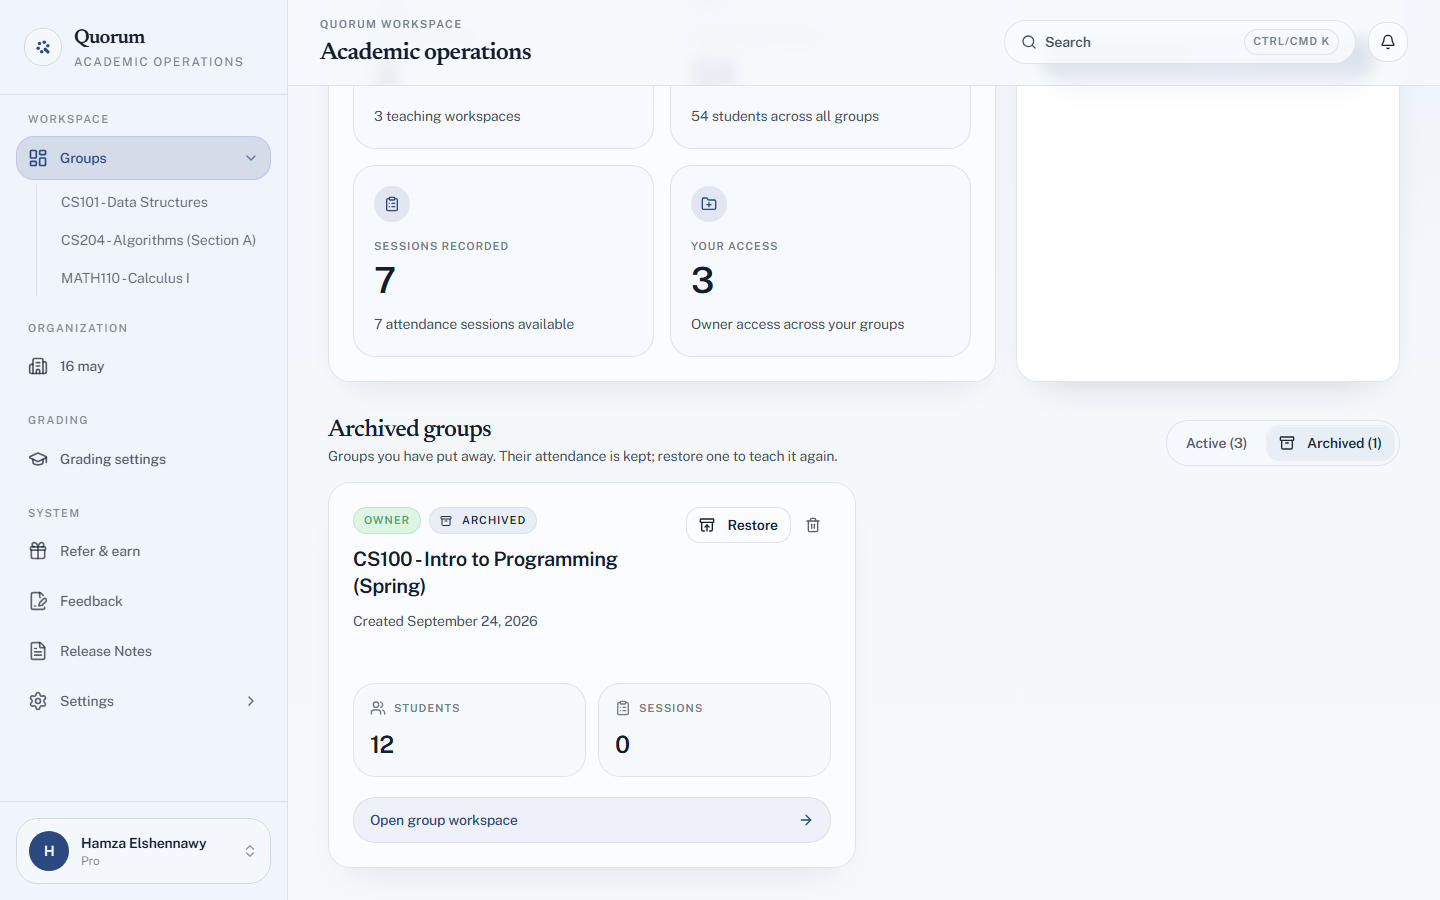The width and height of the screenshot is (1440, 900).
Task: Focus the Search input field
Action: [x=1179, y=42]
